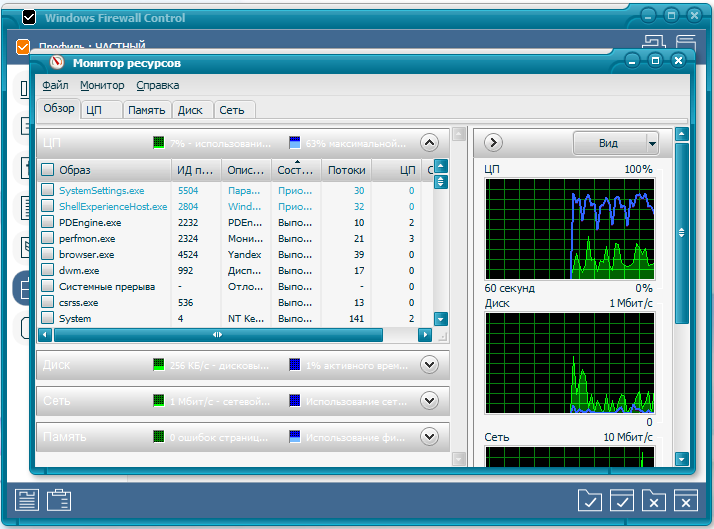Viewport: 714px width, 529px height.
Task: Click the arrow button left of Вид
Action: click(493, 143)
